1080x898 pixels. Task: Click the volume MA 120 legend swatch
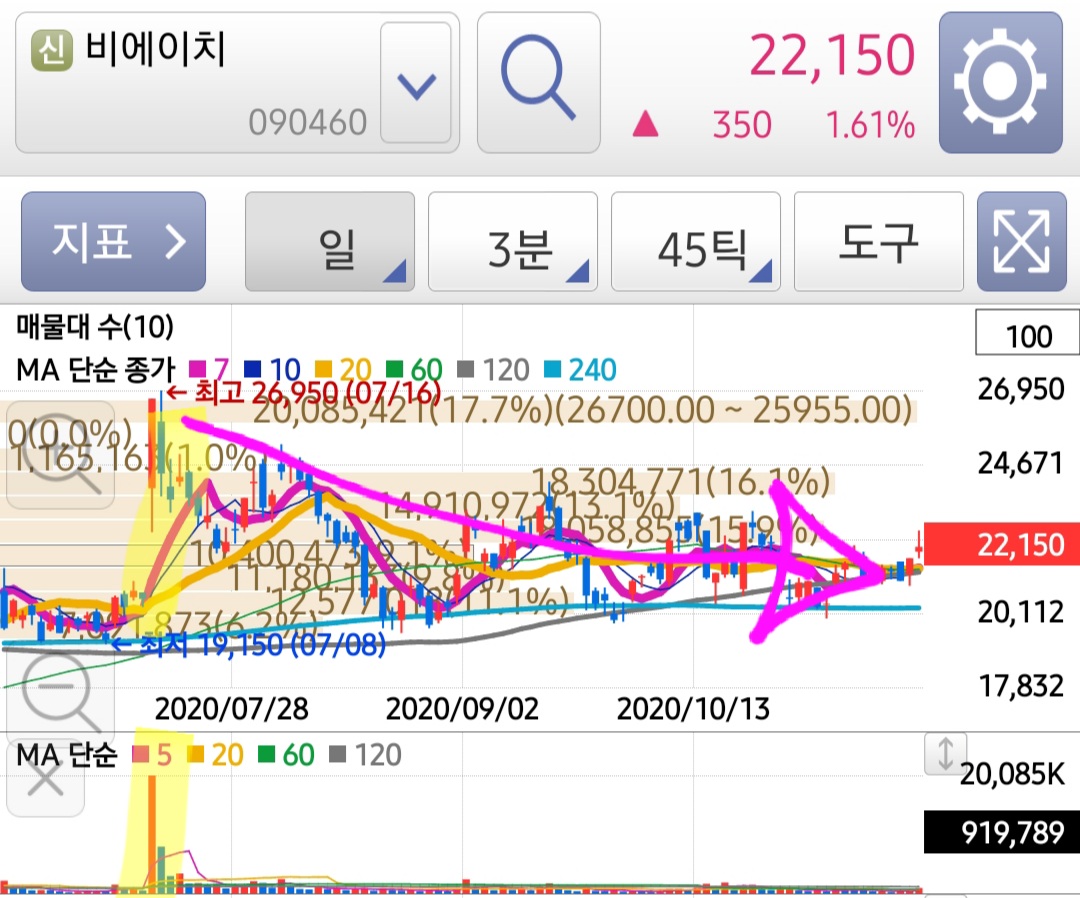tap(338, 755)
